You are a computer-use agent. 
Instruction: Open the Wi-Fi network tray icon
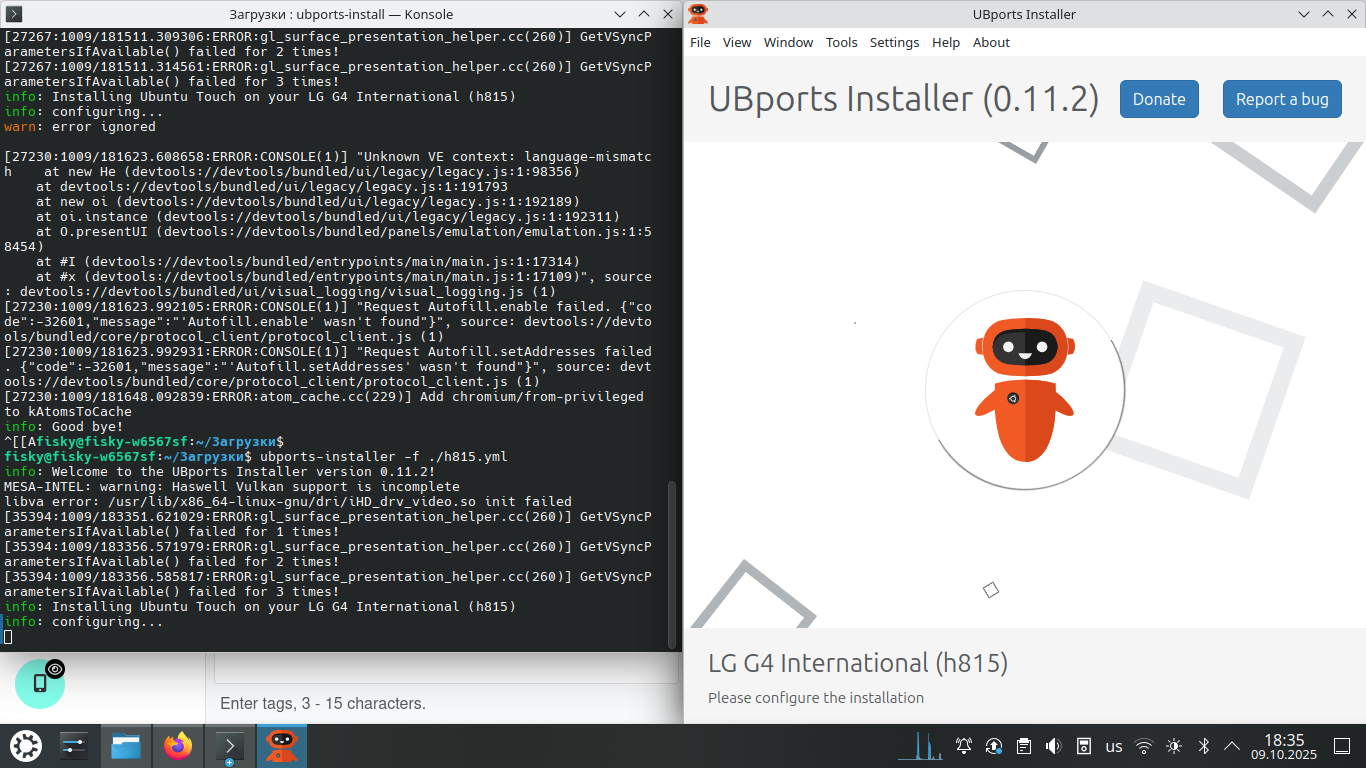tap(1144, 746)
